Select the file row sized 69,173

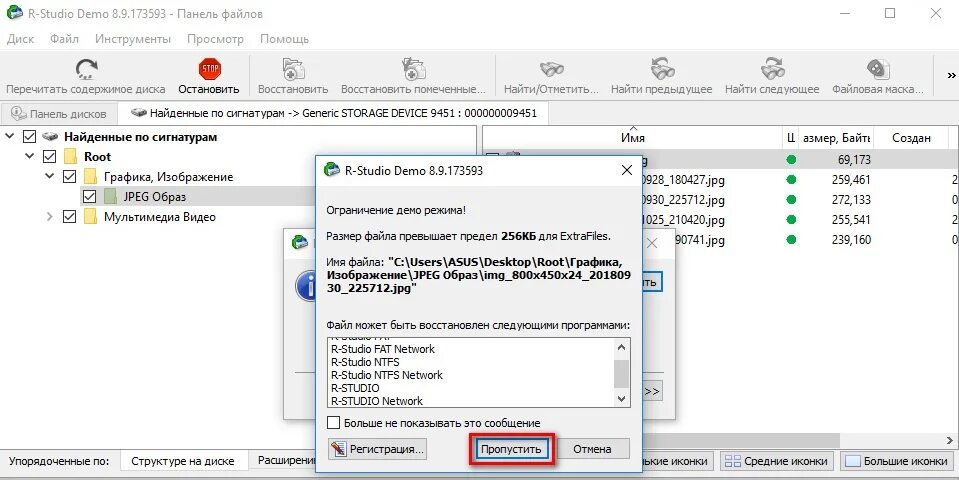720,160
